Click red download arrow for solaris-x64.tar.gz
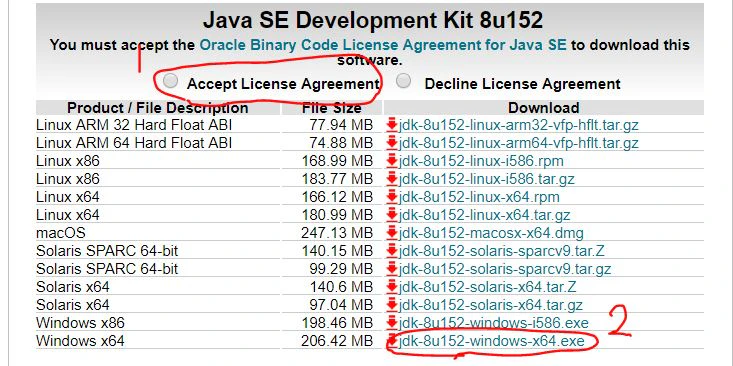Image resolution: width=733 pixels, height=366 pixels. coord(392,305)
